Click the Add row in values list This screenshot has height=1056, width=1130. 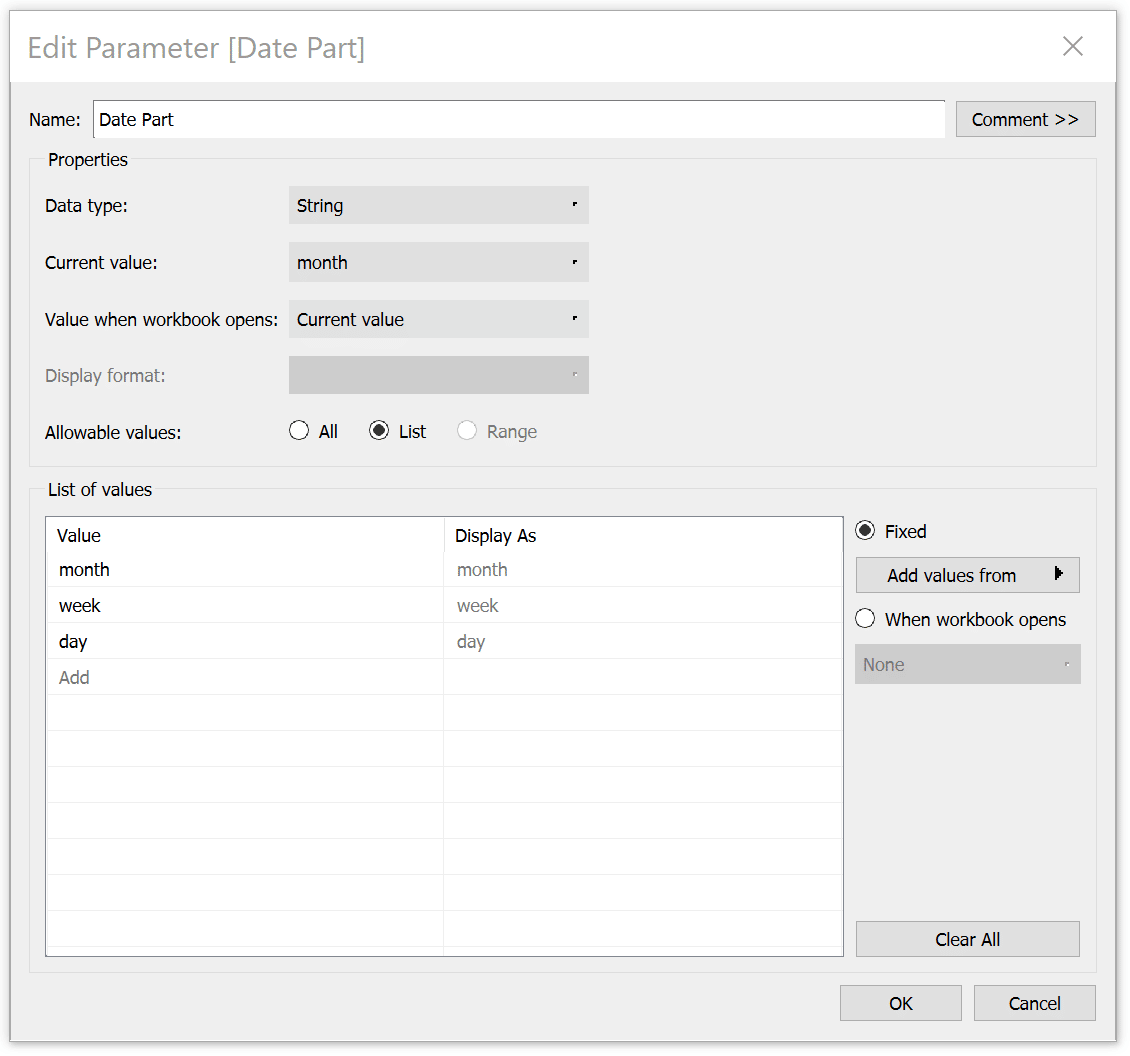coord(245,678)
